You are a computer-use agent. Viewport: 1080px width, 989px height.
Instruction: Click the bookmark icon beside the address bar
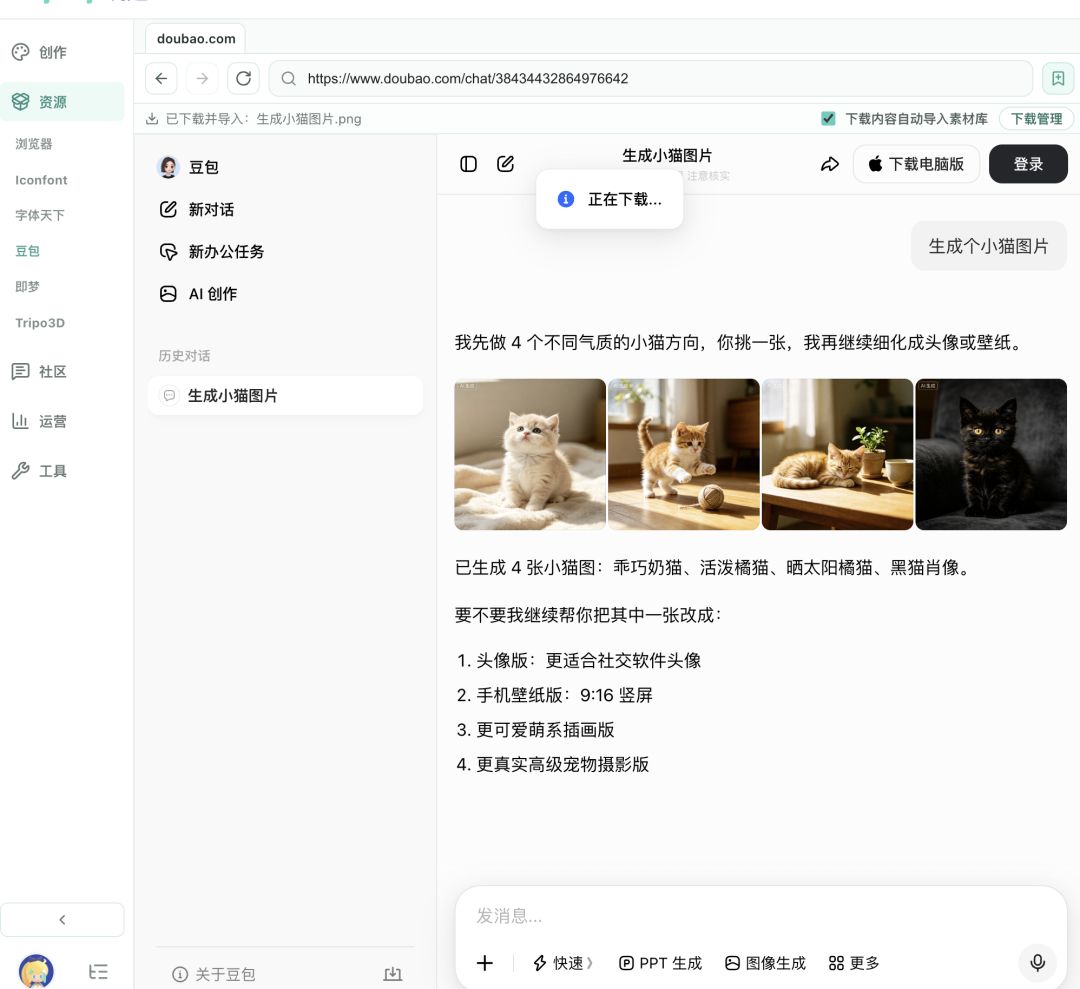[1058, 79]
